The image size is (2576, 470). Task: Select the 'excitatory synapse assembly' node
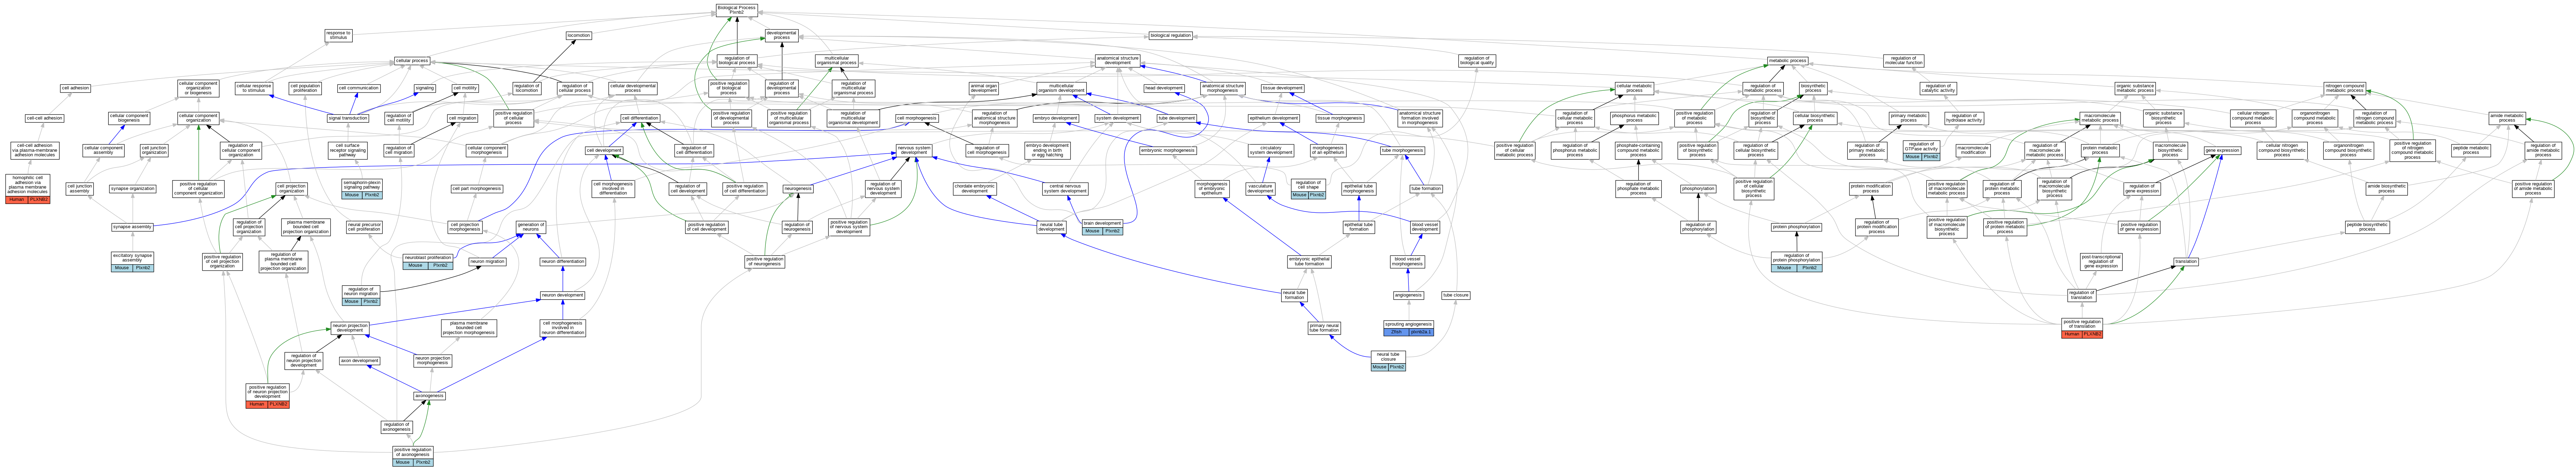coord(133,262)
